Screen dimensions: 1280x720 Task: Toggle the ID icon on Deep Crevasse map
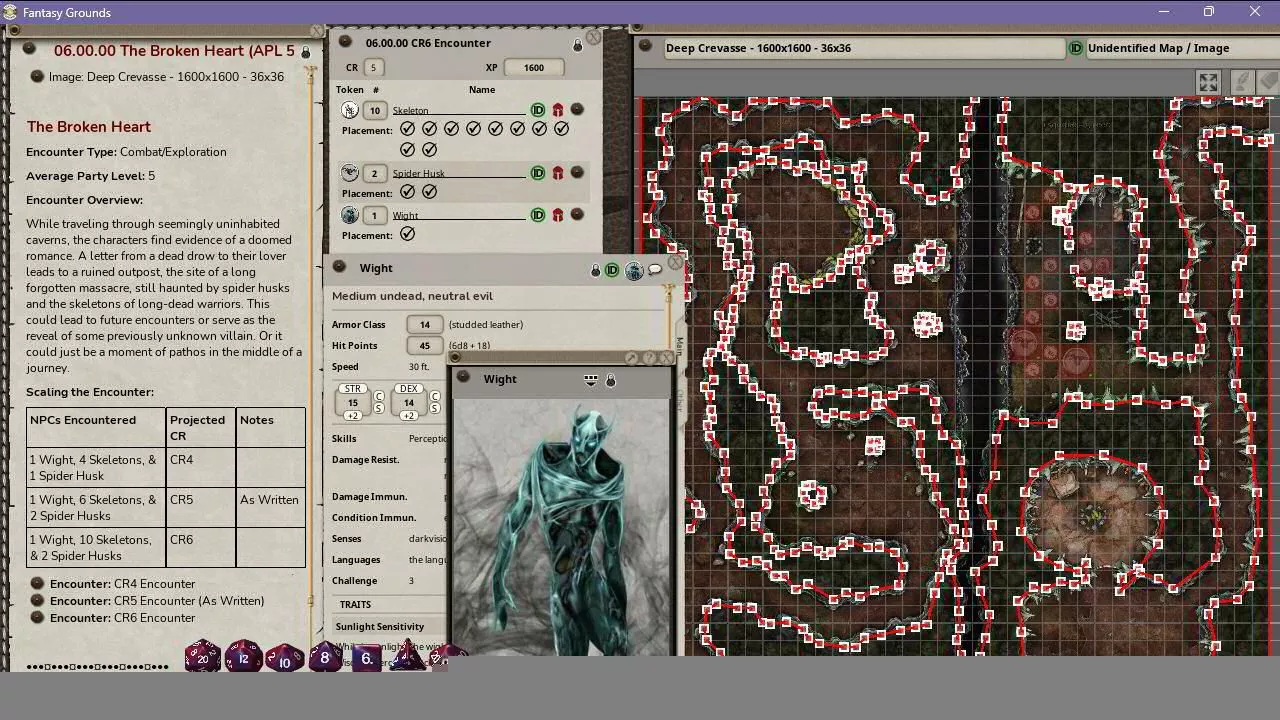click(1076, 48)
